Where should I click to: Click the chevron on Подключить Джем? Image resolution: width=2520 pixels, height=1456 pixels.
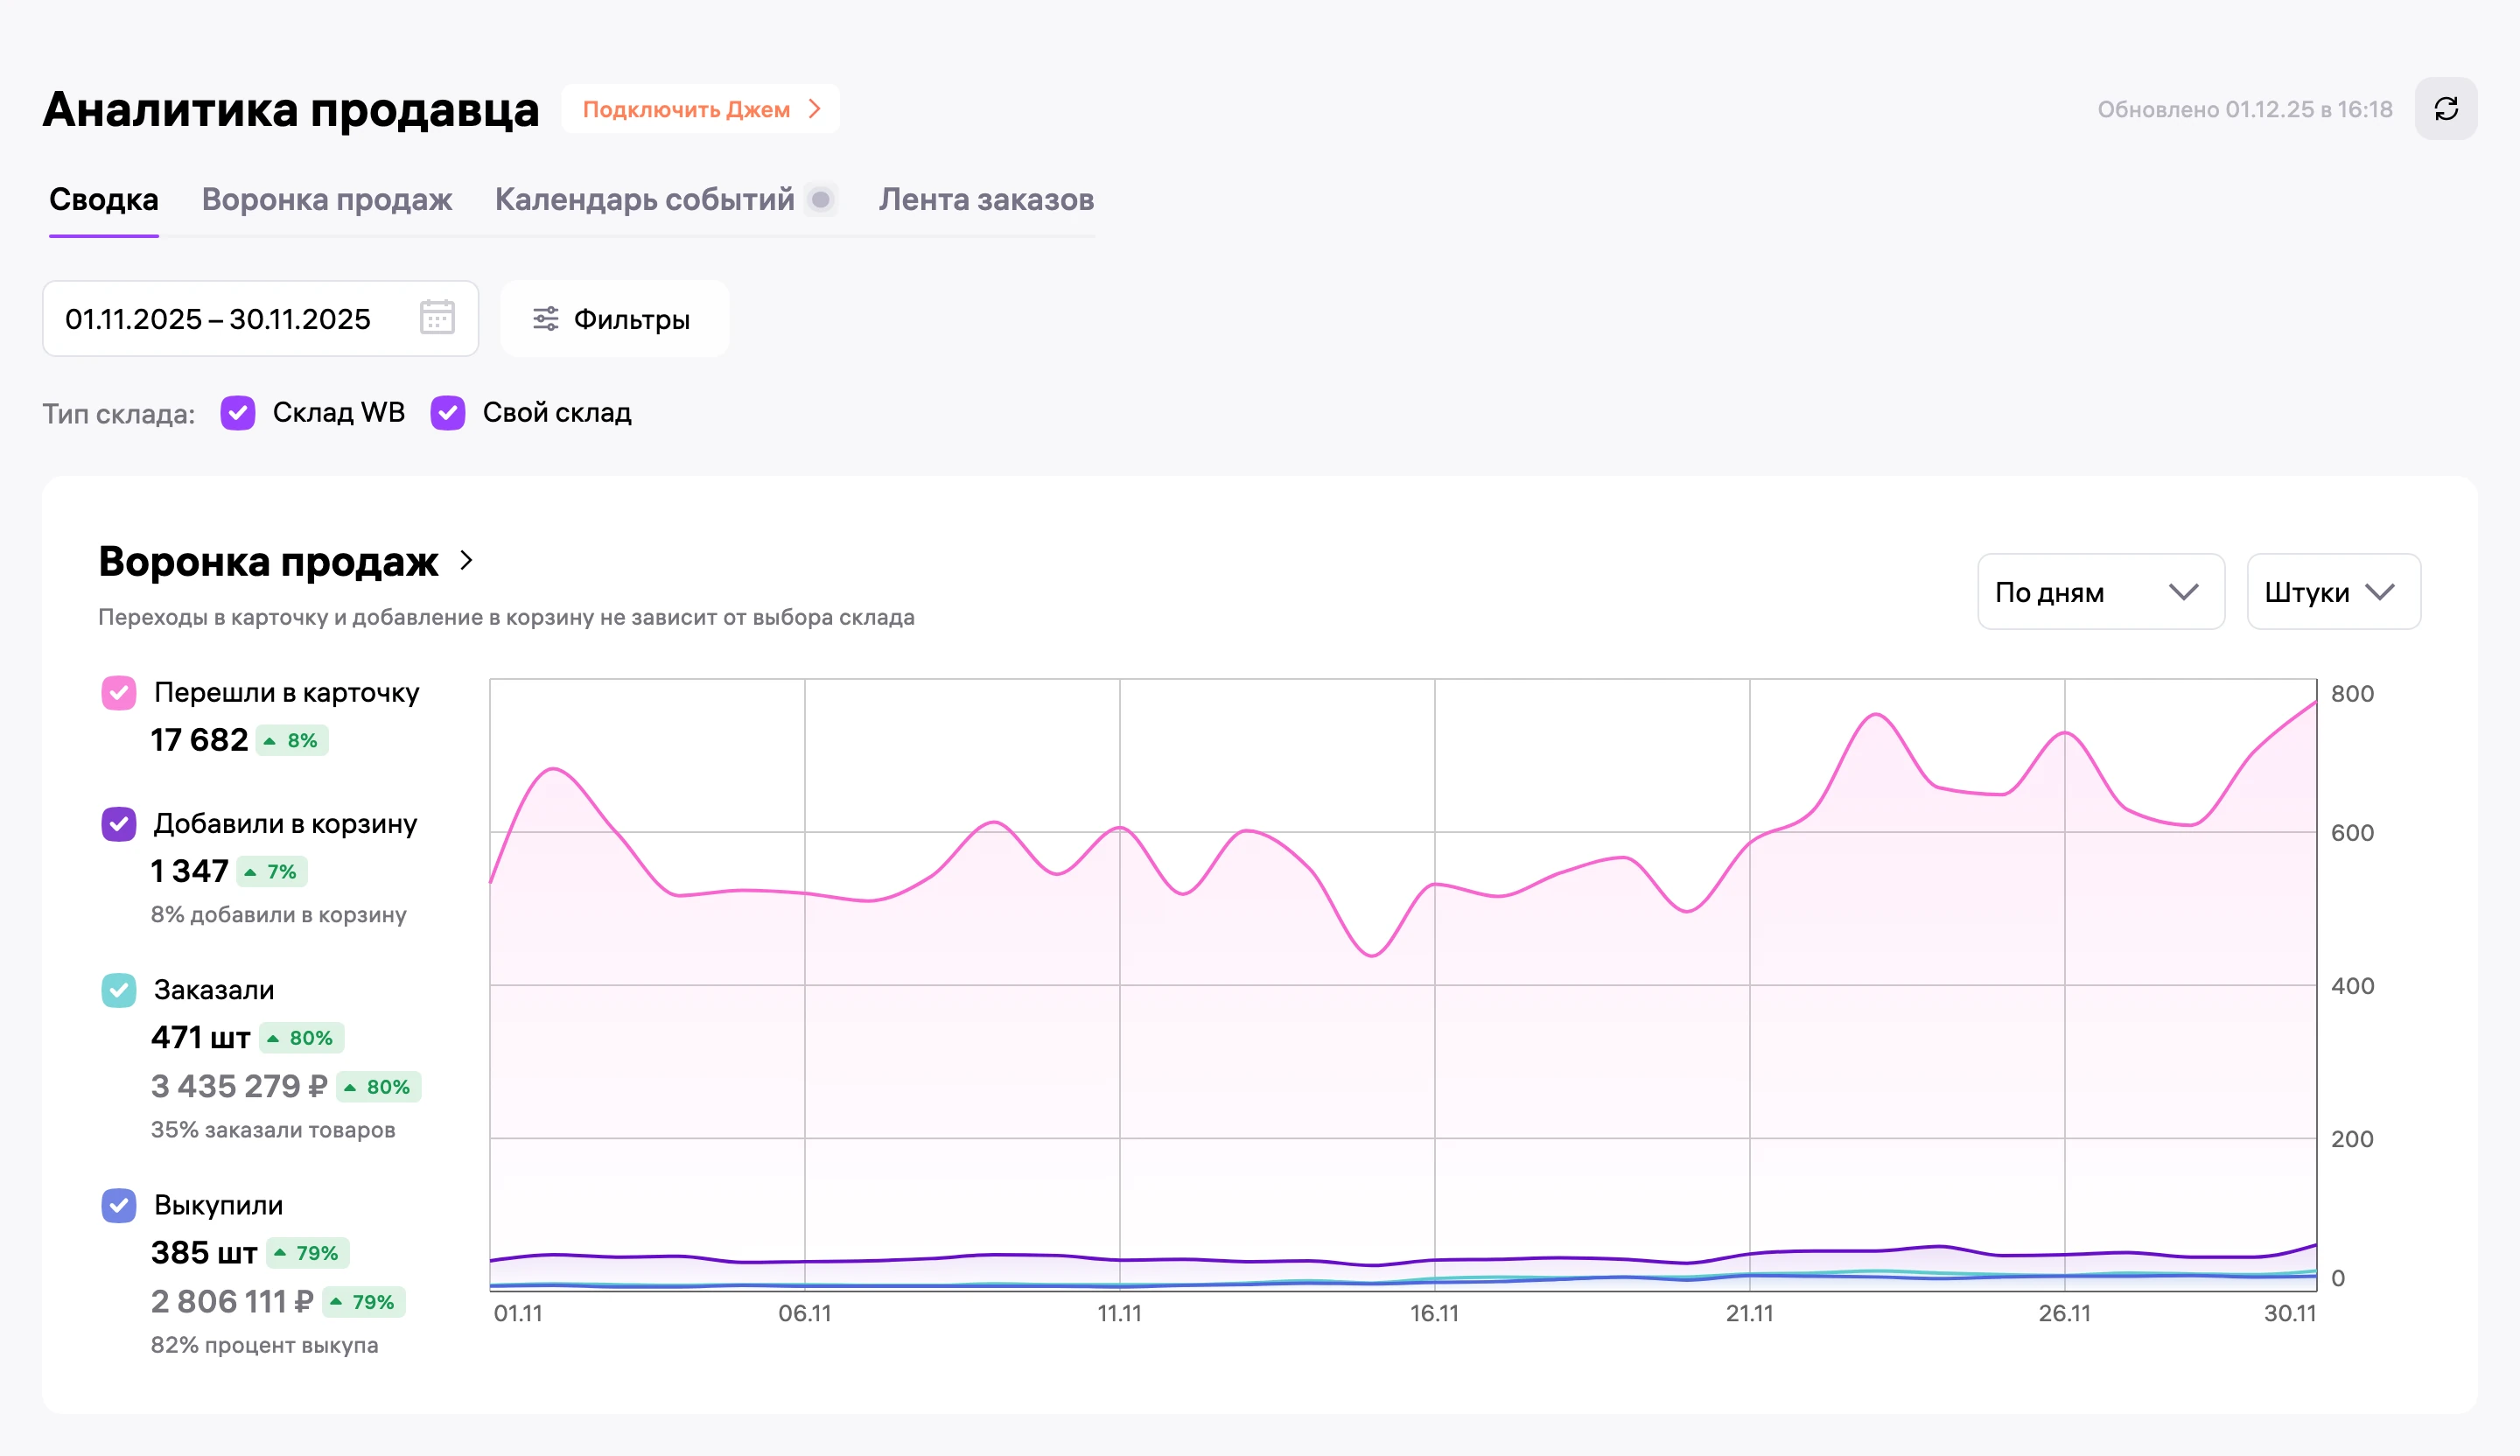click(815, 109)
